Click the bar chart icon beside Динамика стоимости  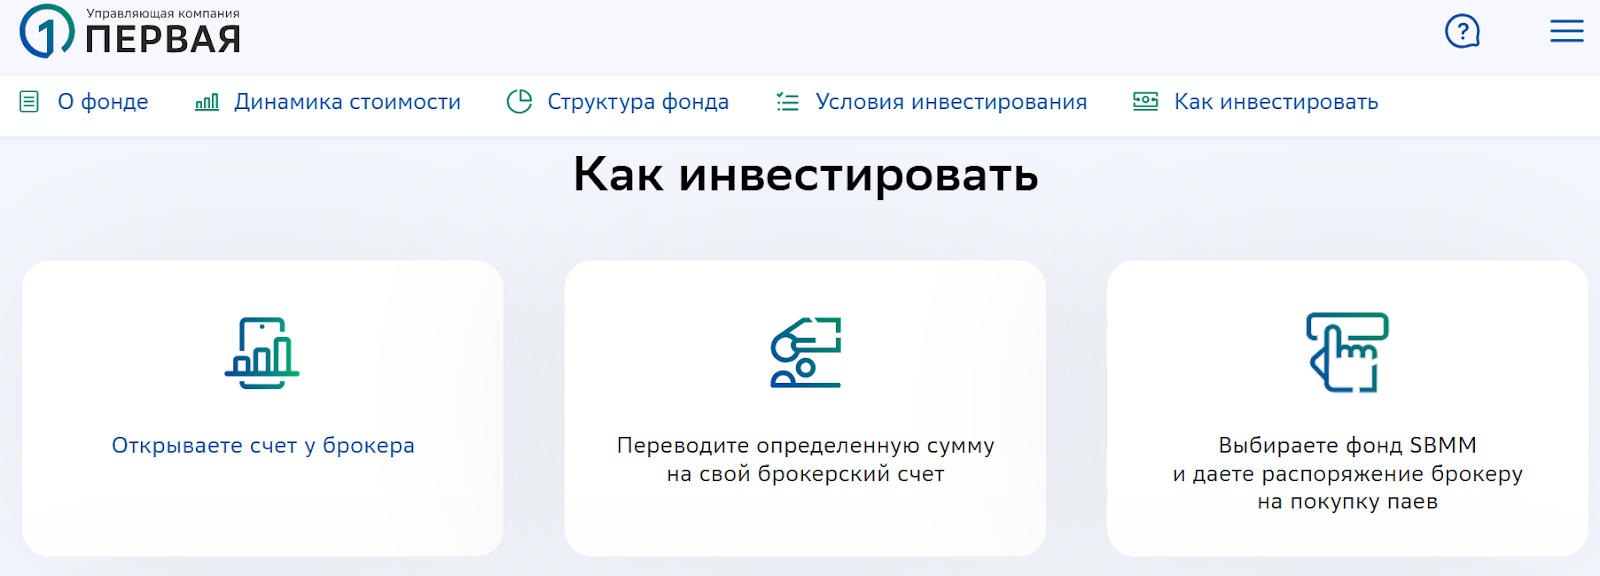click(207, 102)
